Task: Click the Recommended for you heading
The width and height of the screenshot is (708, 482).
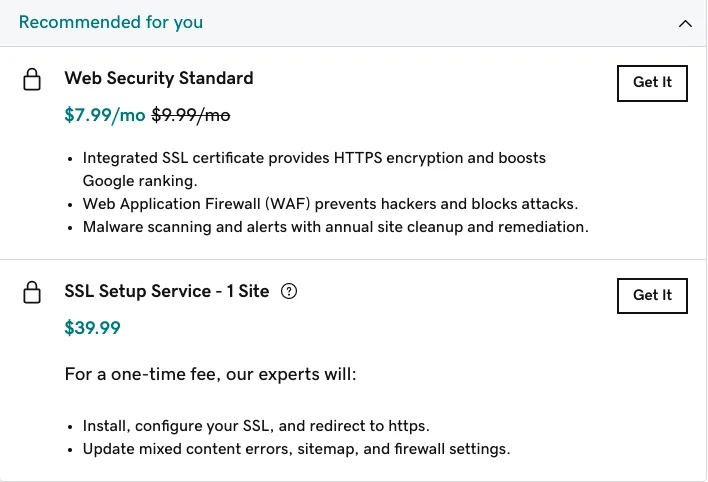Action: pos(111,22)
